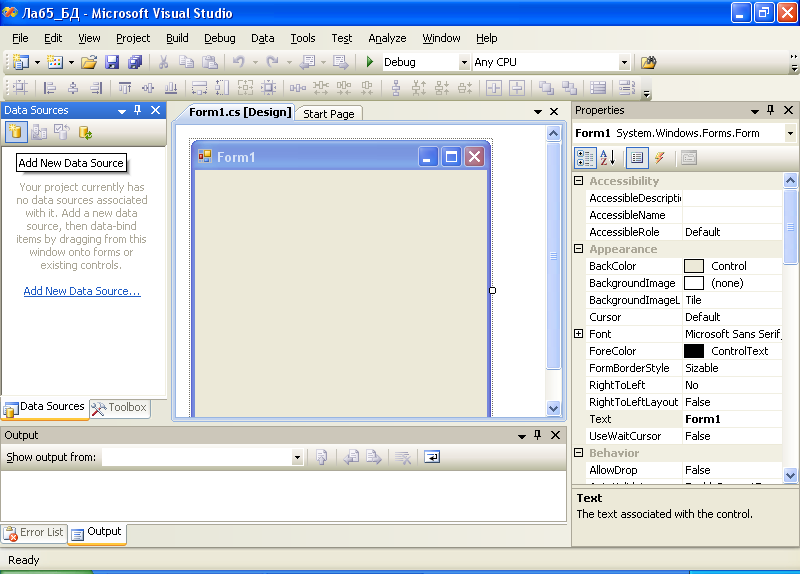
Task: Show Events with the lightning bolt icon
Action: pyautogui.click(x=660, y=158)
